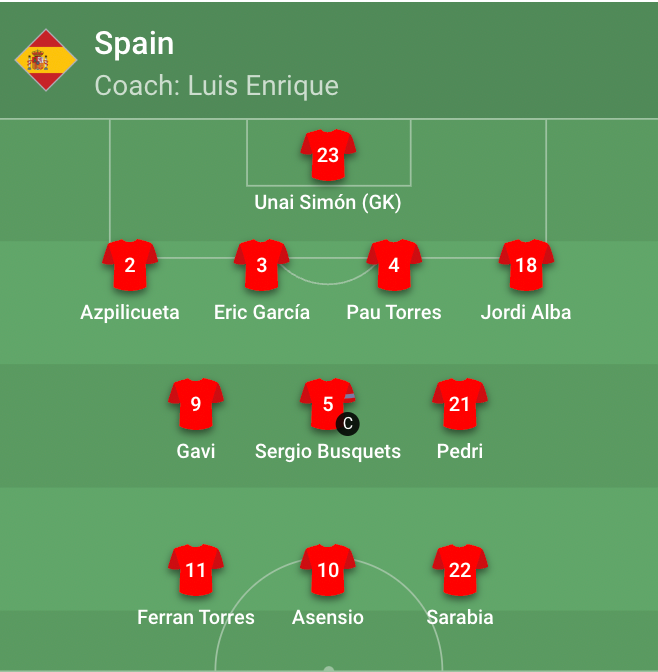This screenshot has height=672, width=658.
Task: Select Jordi Alba's number 18 shirt
Action: tap(526, 265)
